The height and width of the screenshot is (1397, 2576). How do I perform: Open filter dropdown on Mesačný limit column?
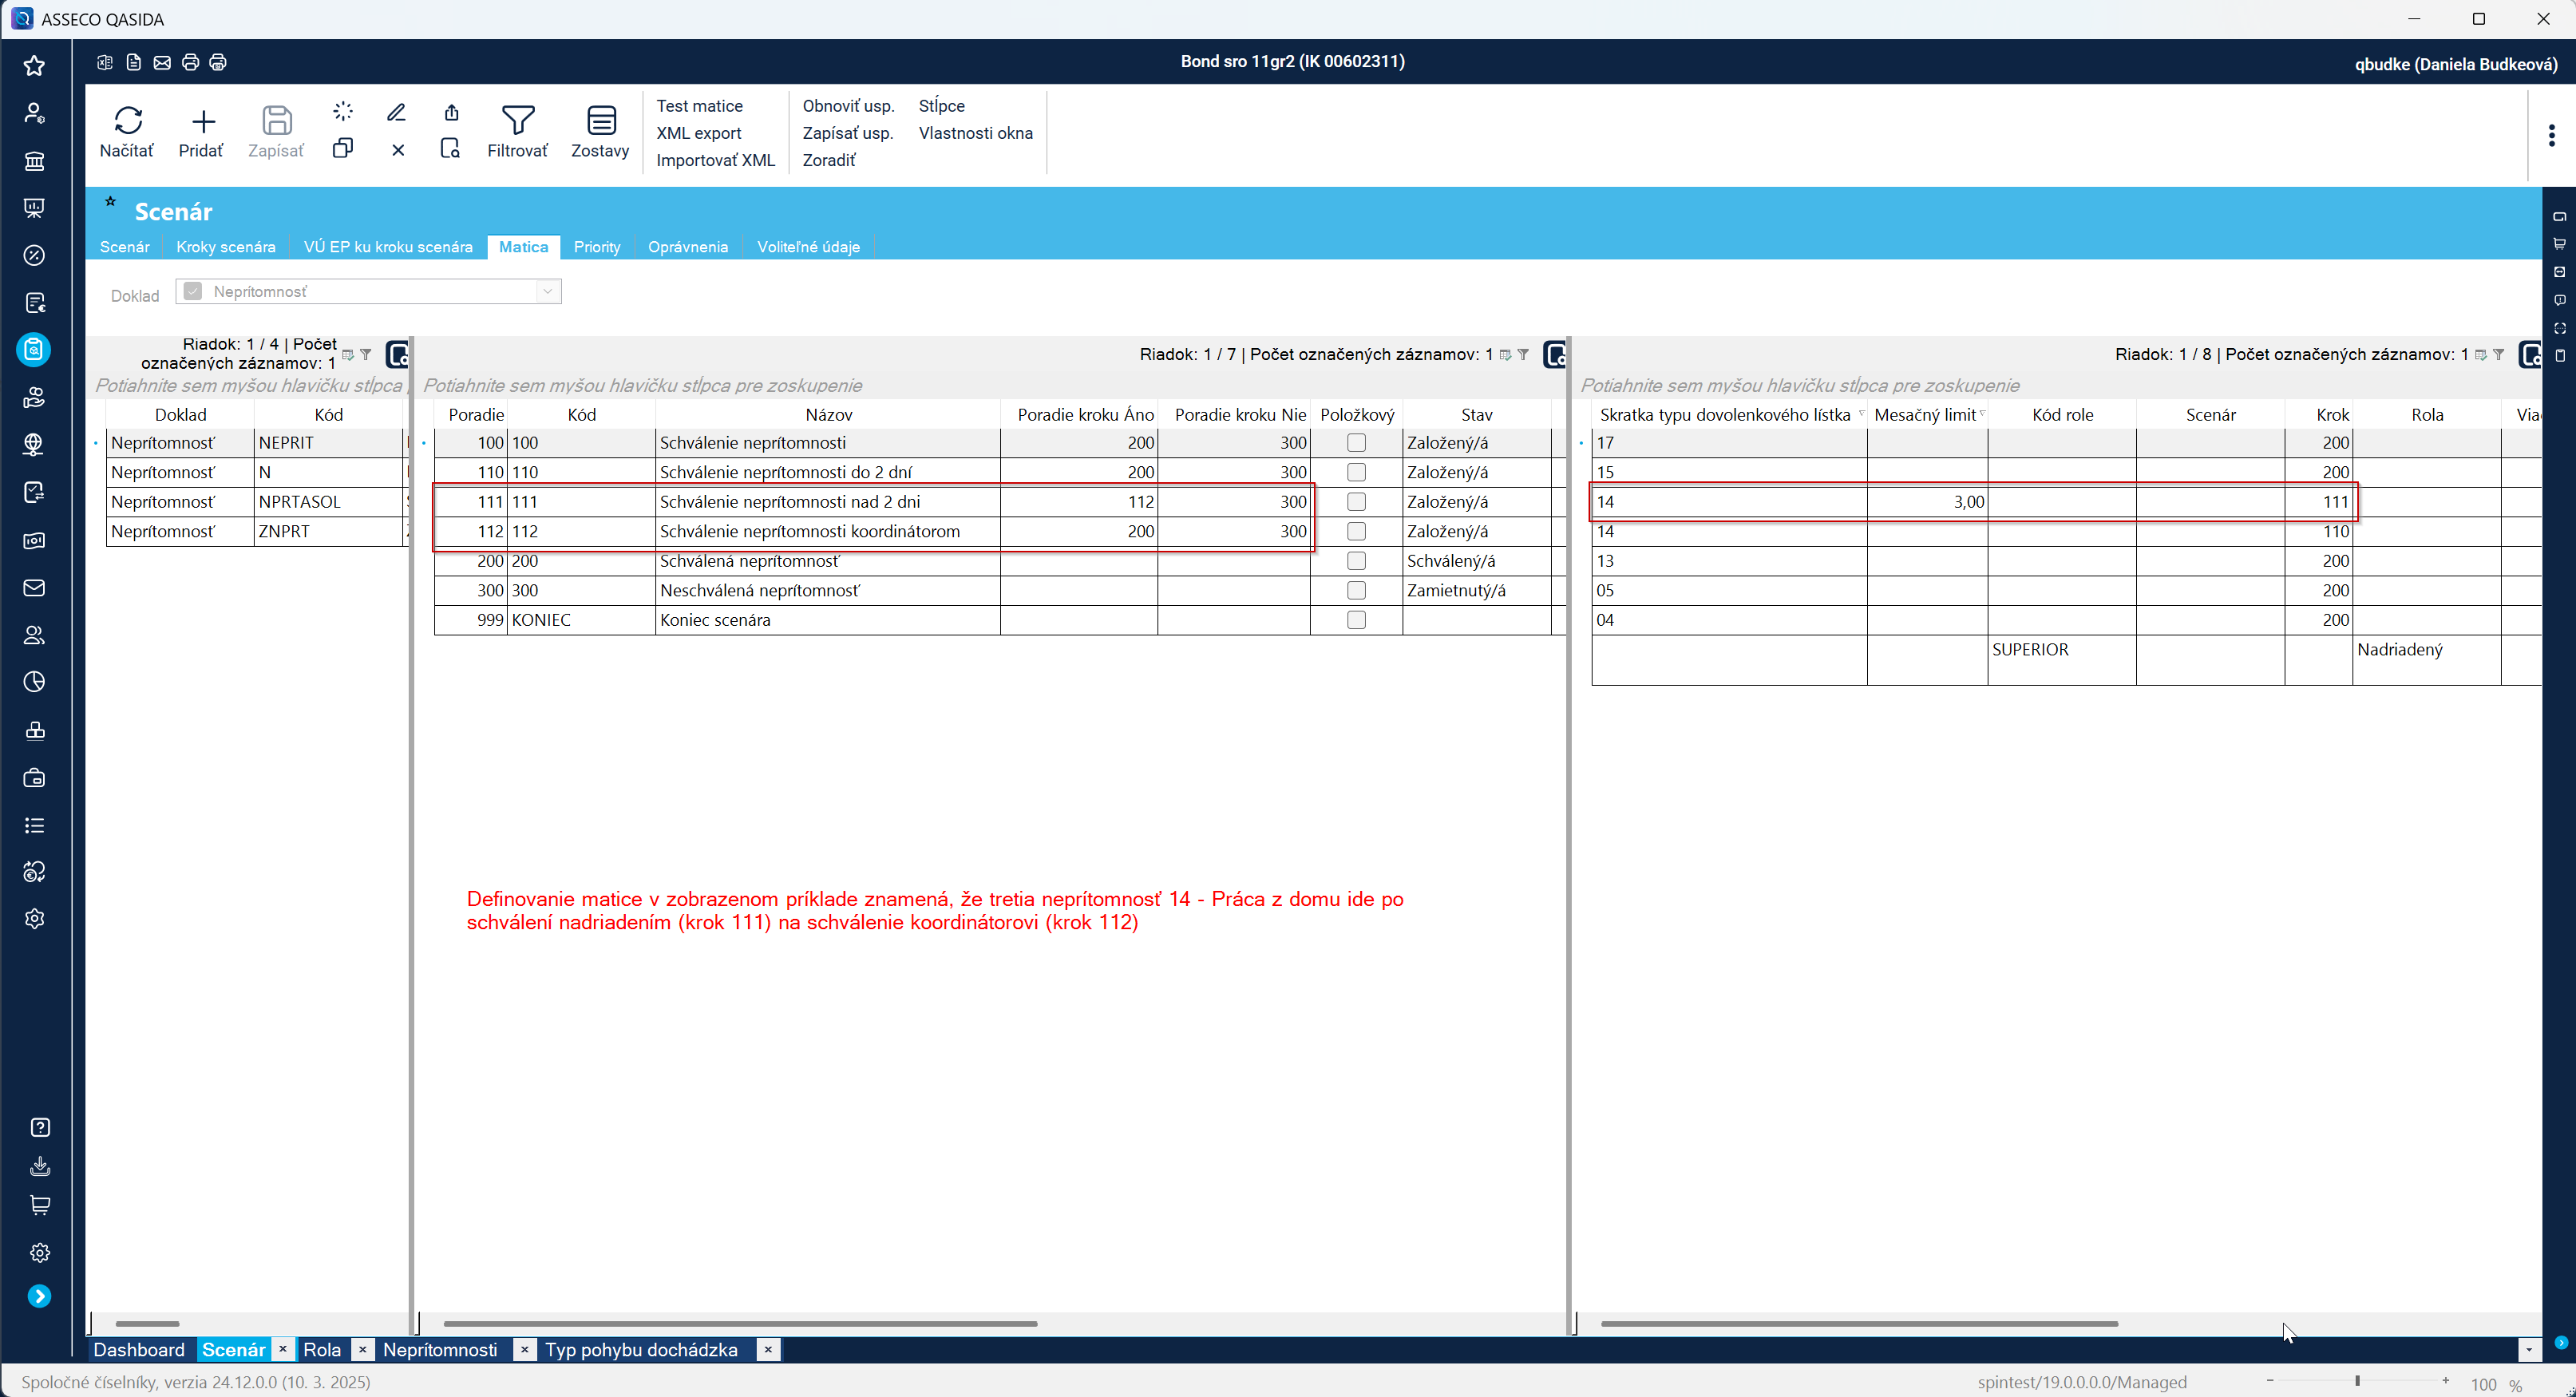(x=1982, y=413)
